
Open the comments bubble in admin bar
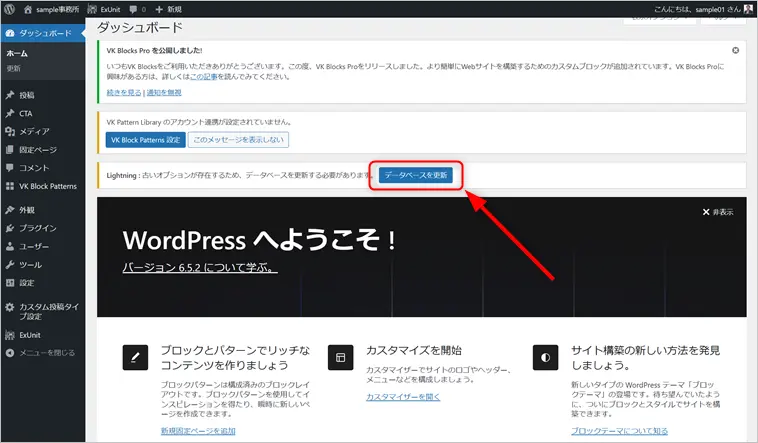(x=136, y=8)
